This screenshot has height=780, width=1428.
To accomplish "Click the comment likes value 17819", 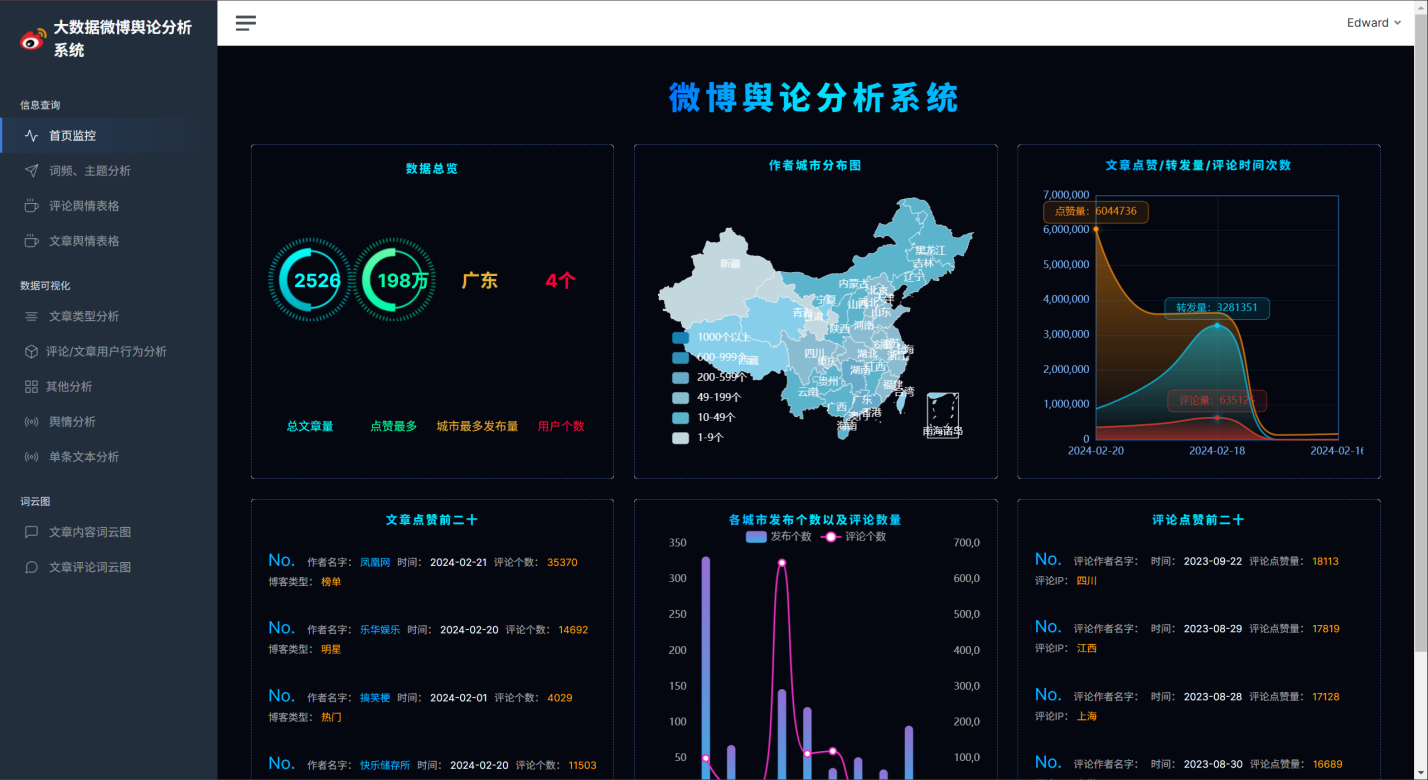I will pos(1326,629).
